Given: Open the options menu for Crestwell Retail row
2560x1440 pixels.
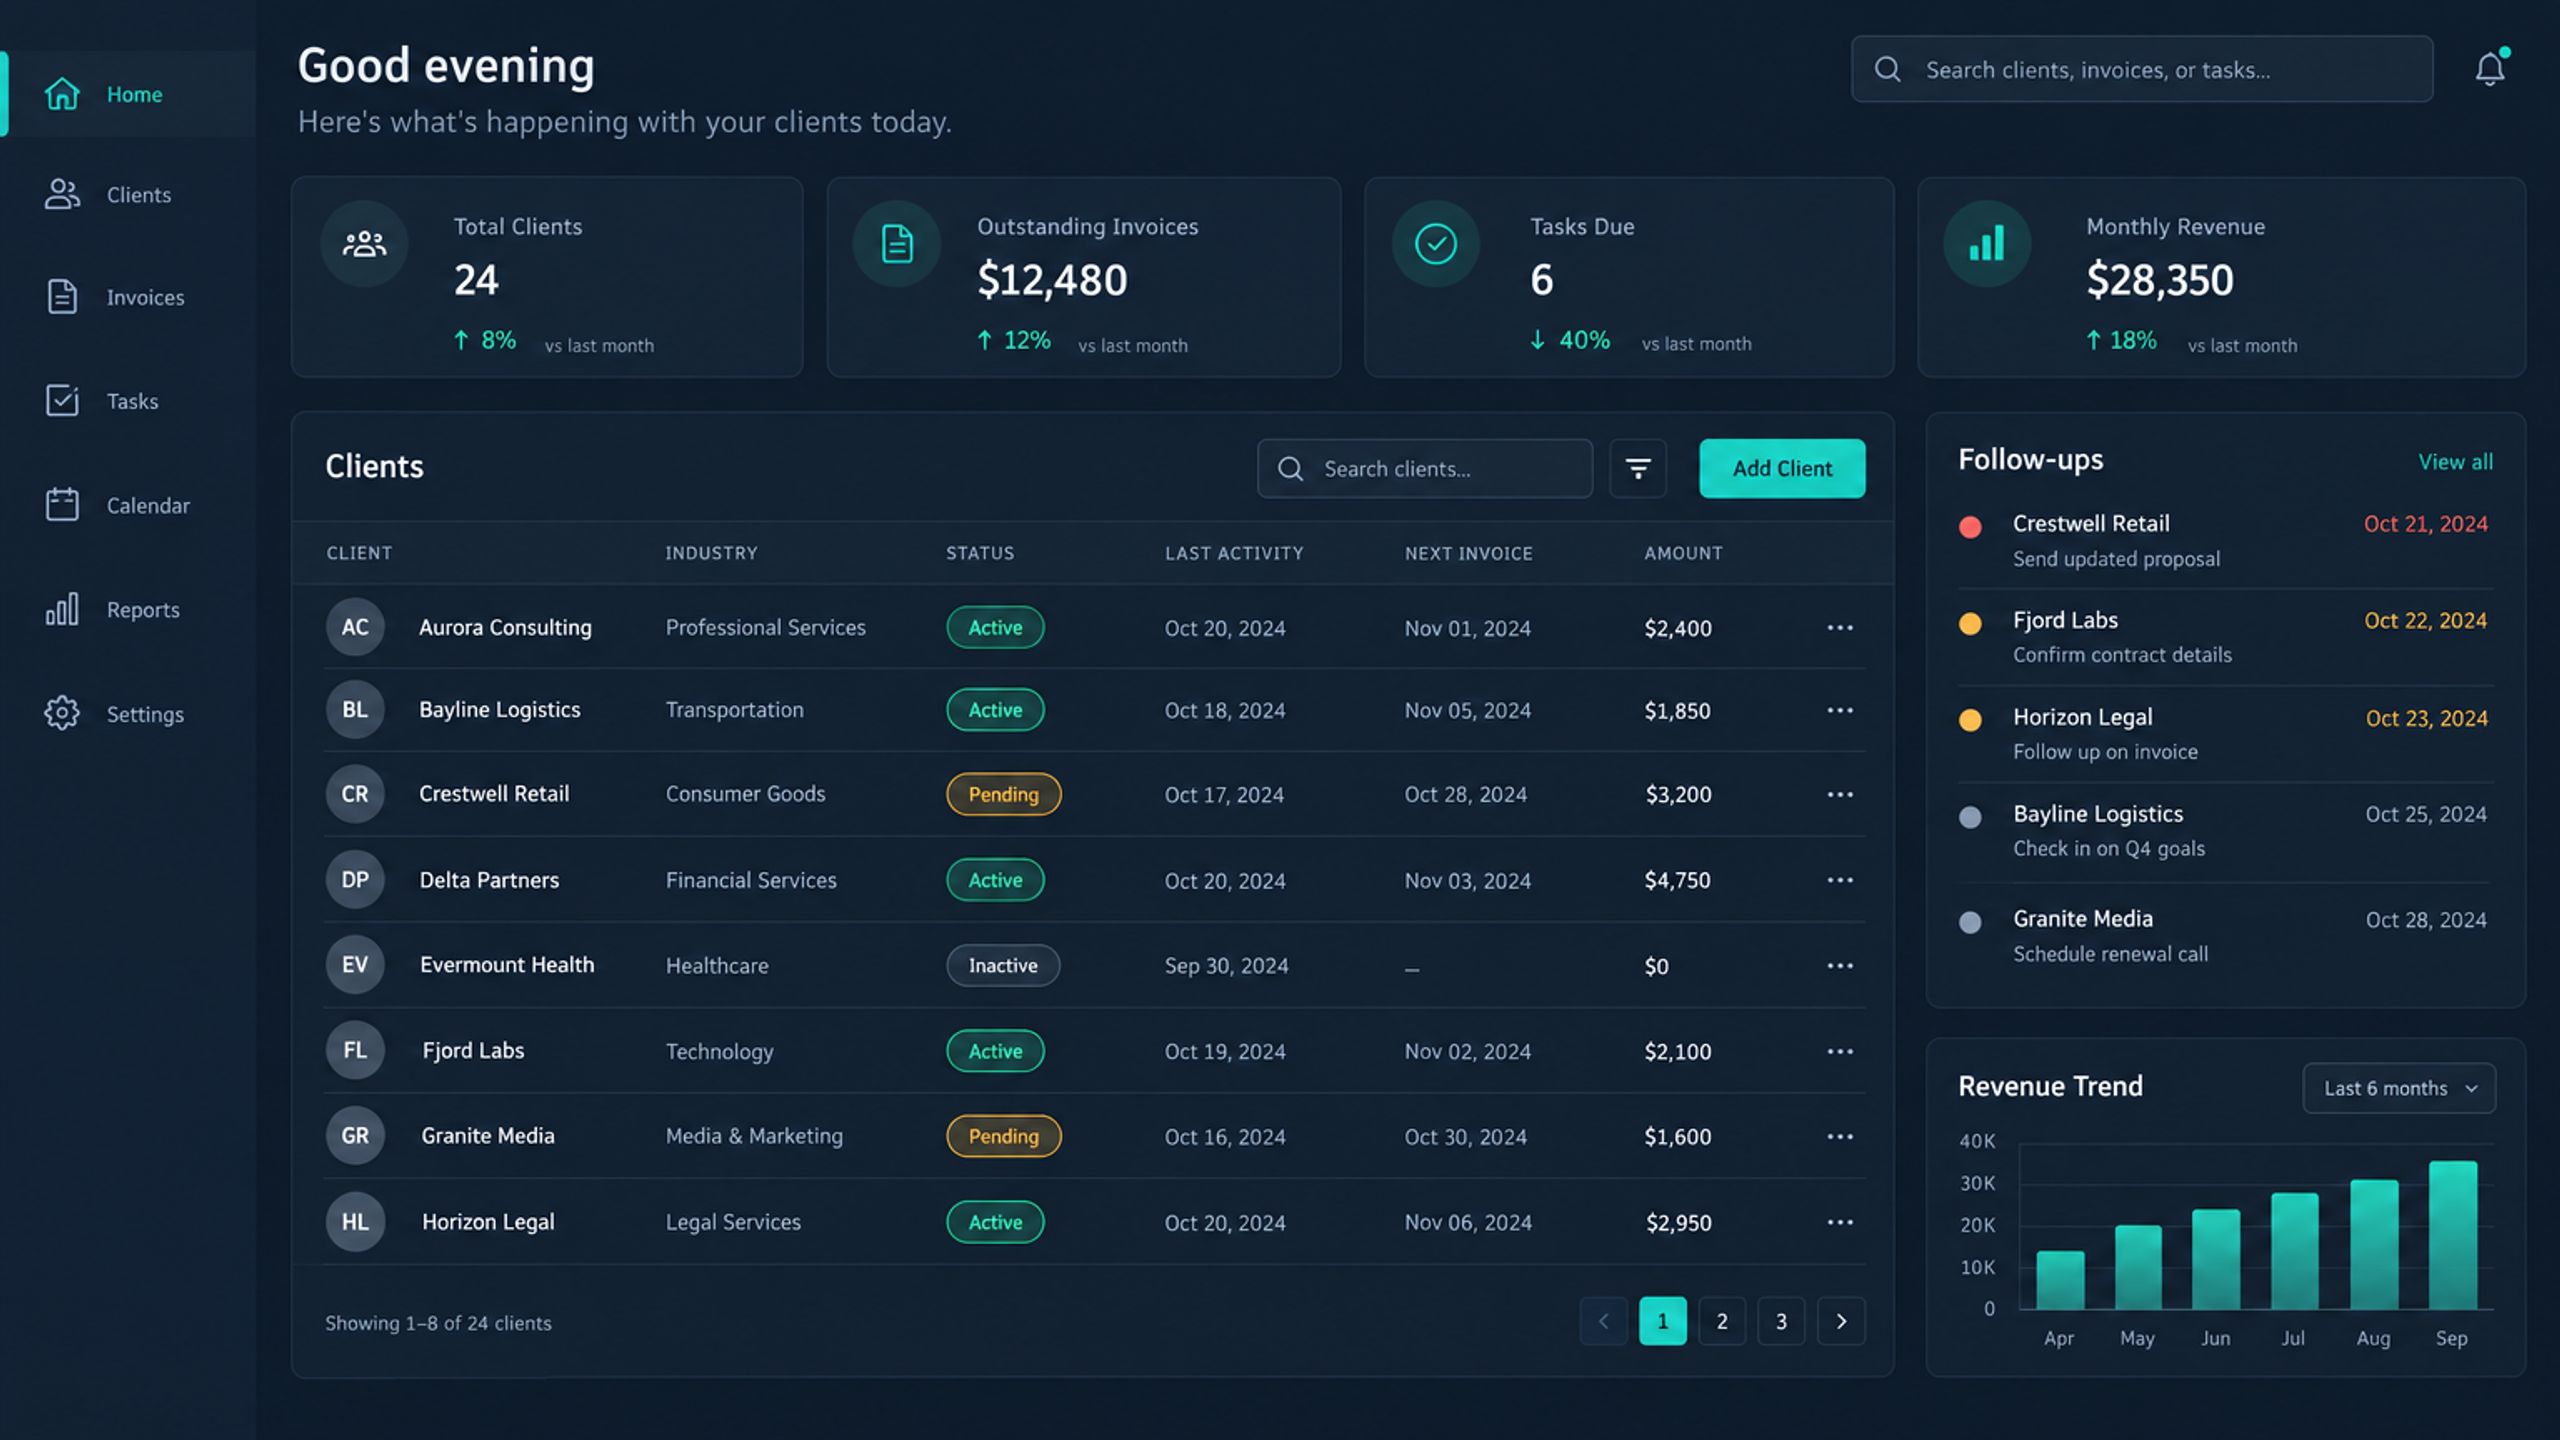Looking at the screenshot, I should 1840,794.
